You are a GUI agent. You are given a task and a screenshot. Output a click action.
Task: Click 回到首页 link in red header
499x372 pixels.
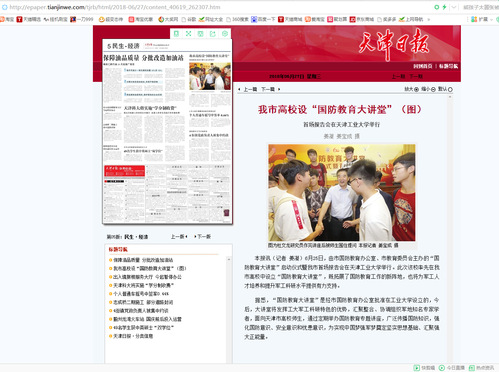pos(423,66)
